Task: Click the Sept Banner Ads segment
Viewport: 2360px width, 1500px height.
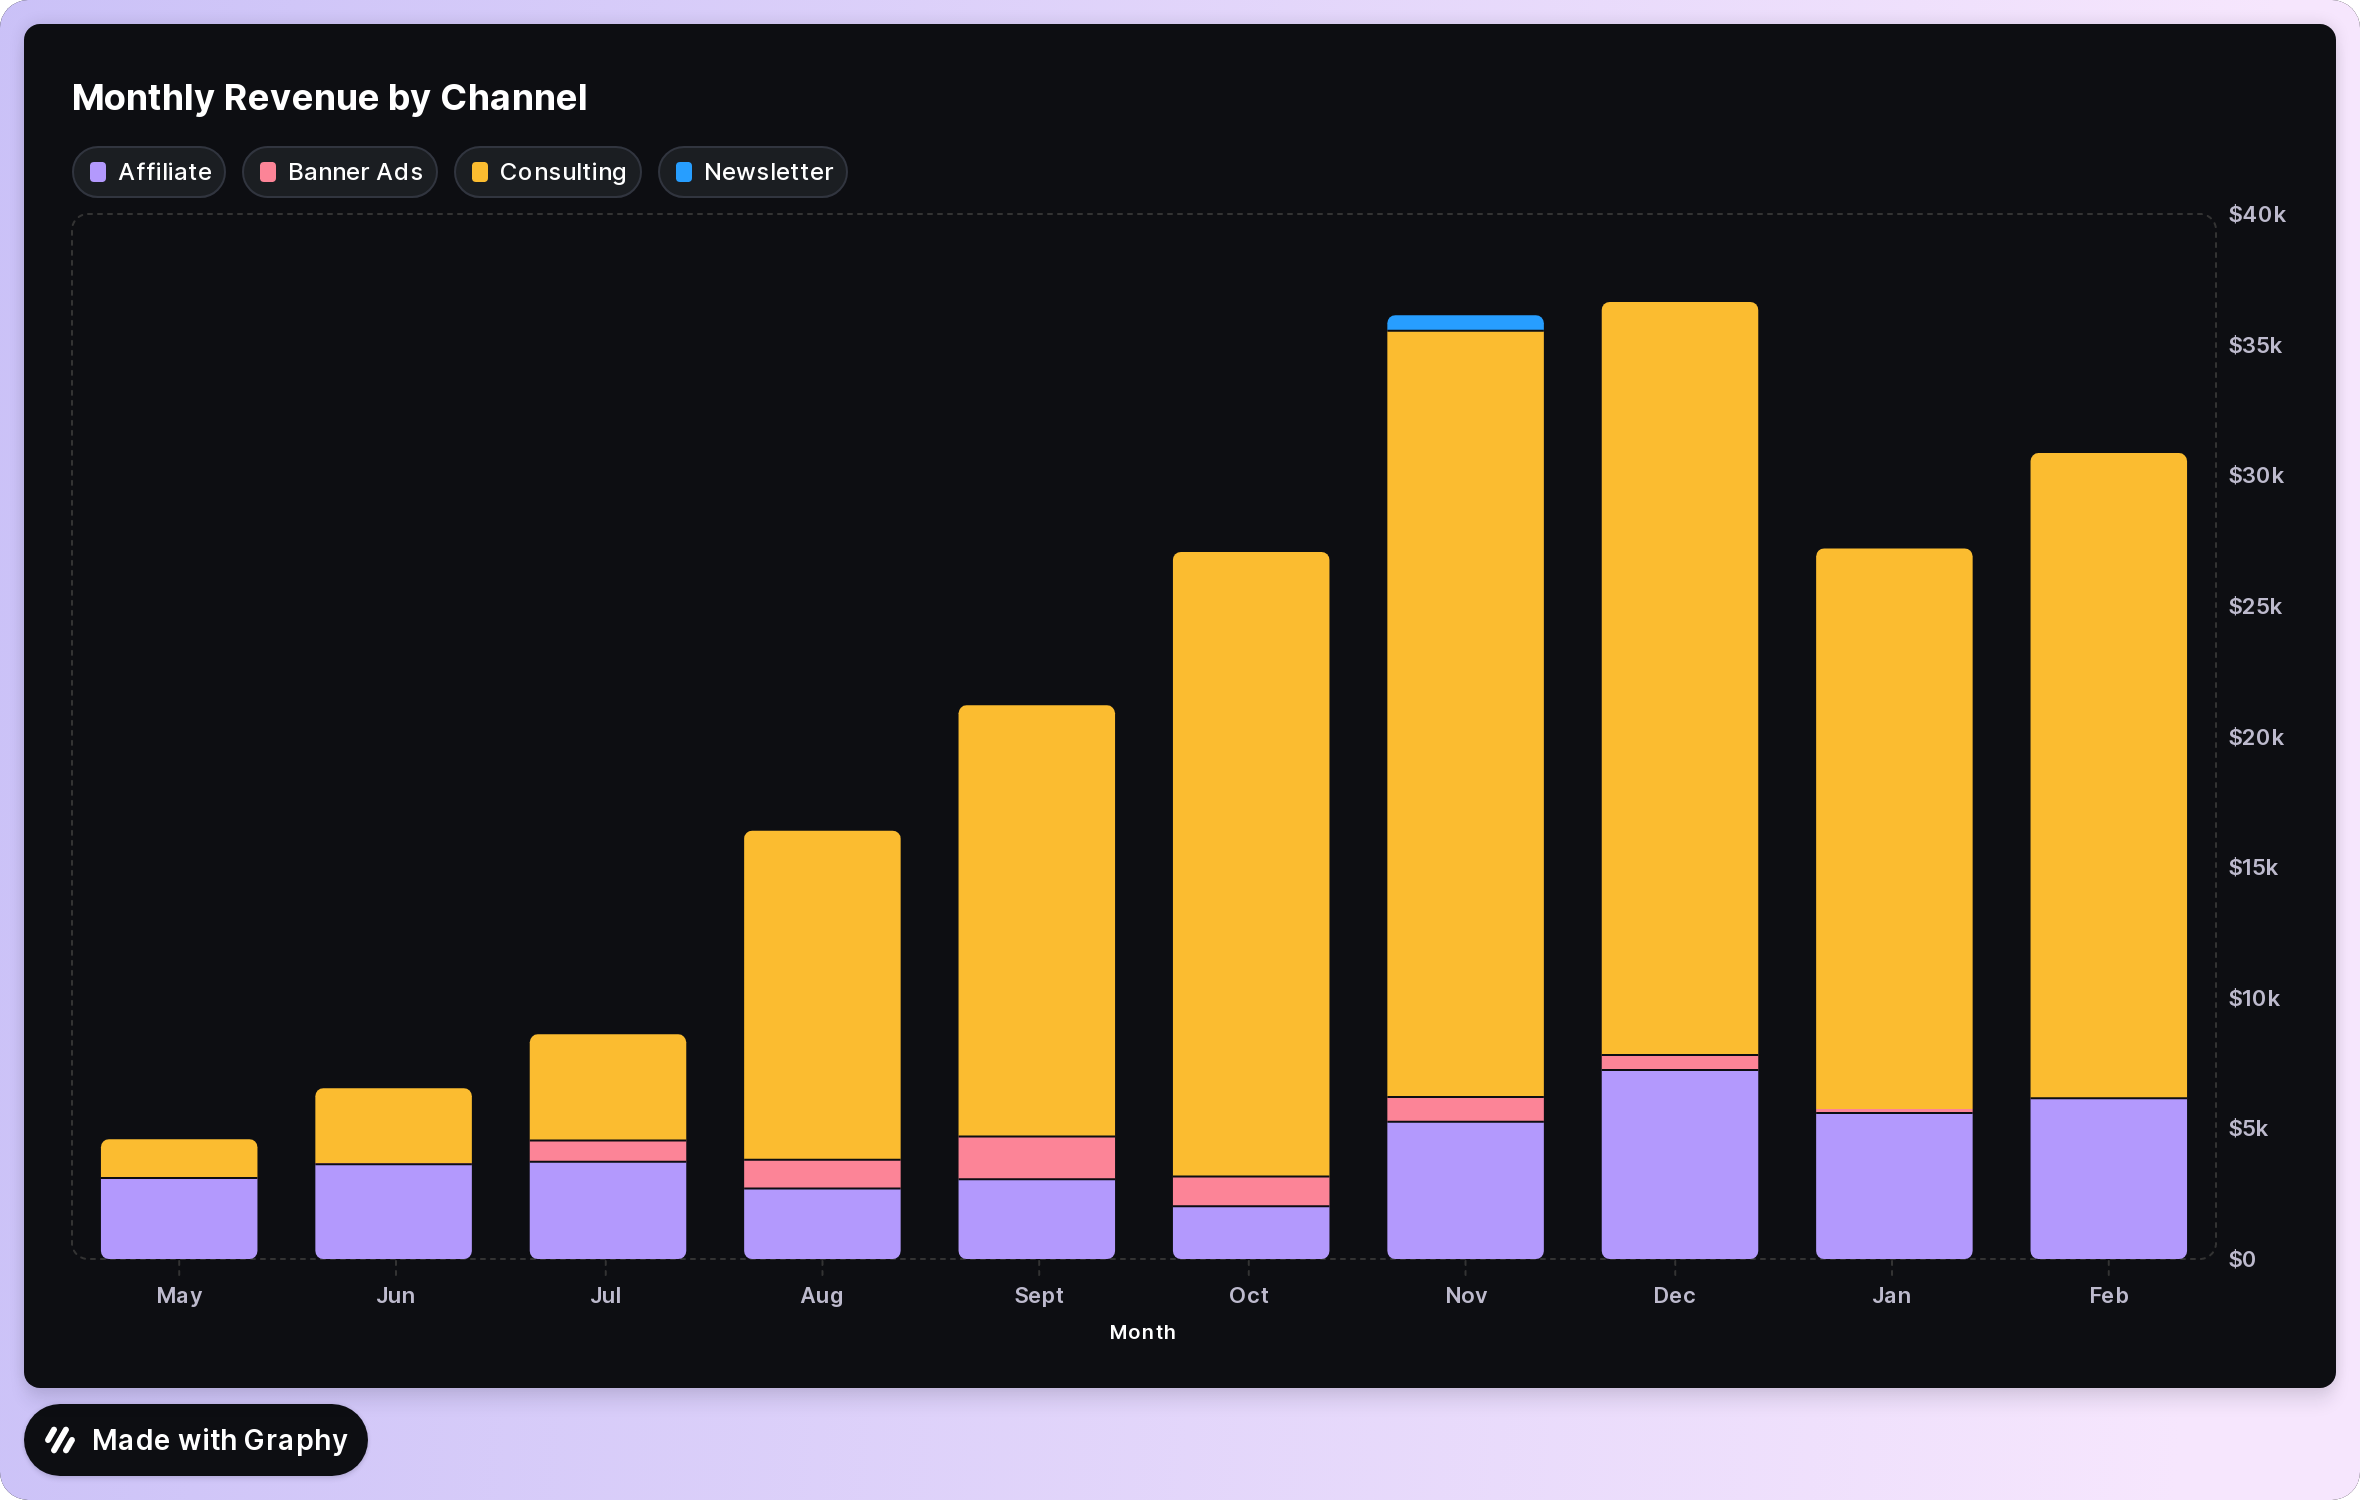Action: tap(1036, 1158)
